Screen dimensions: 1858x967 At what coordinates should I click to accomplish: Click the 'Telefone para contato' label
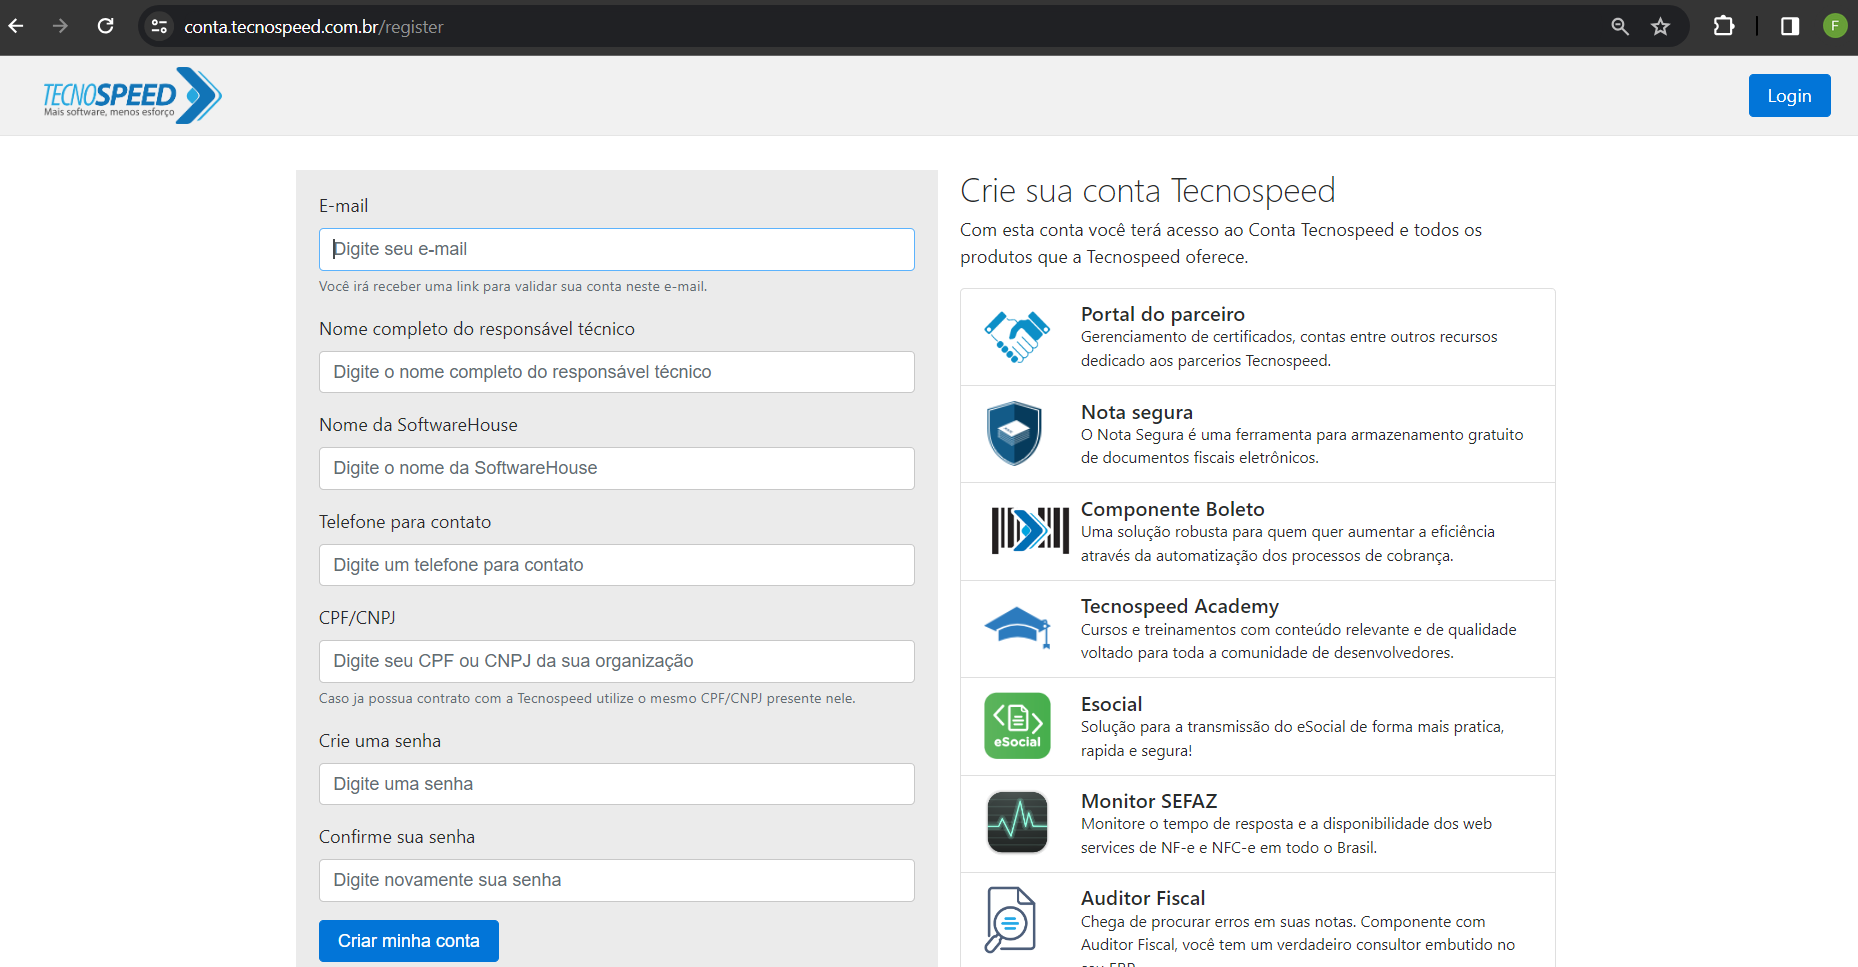pos(405,522)
